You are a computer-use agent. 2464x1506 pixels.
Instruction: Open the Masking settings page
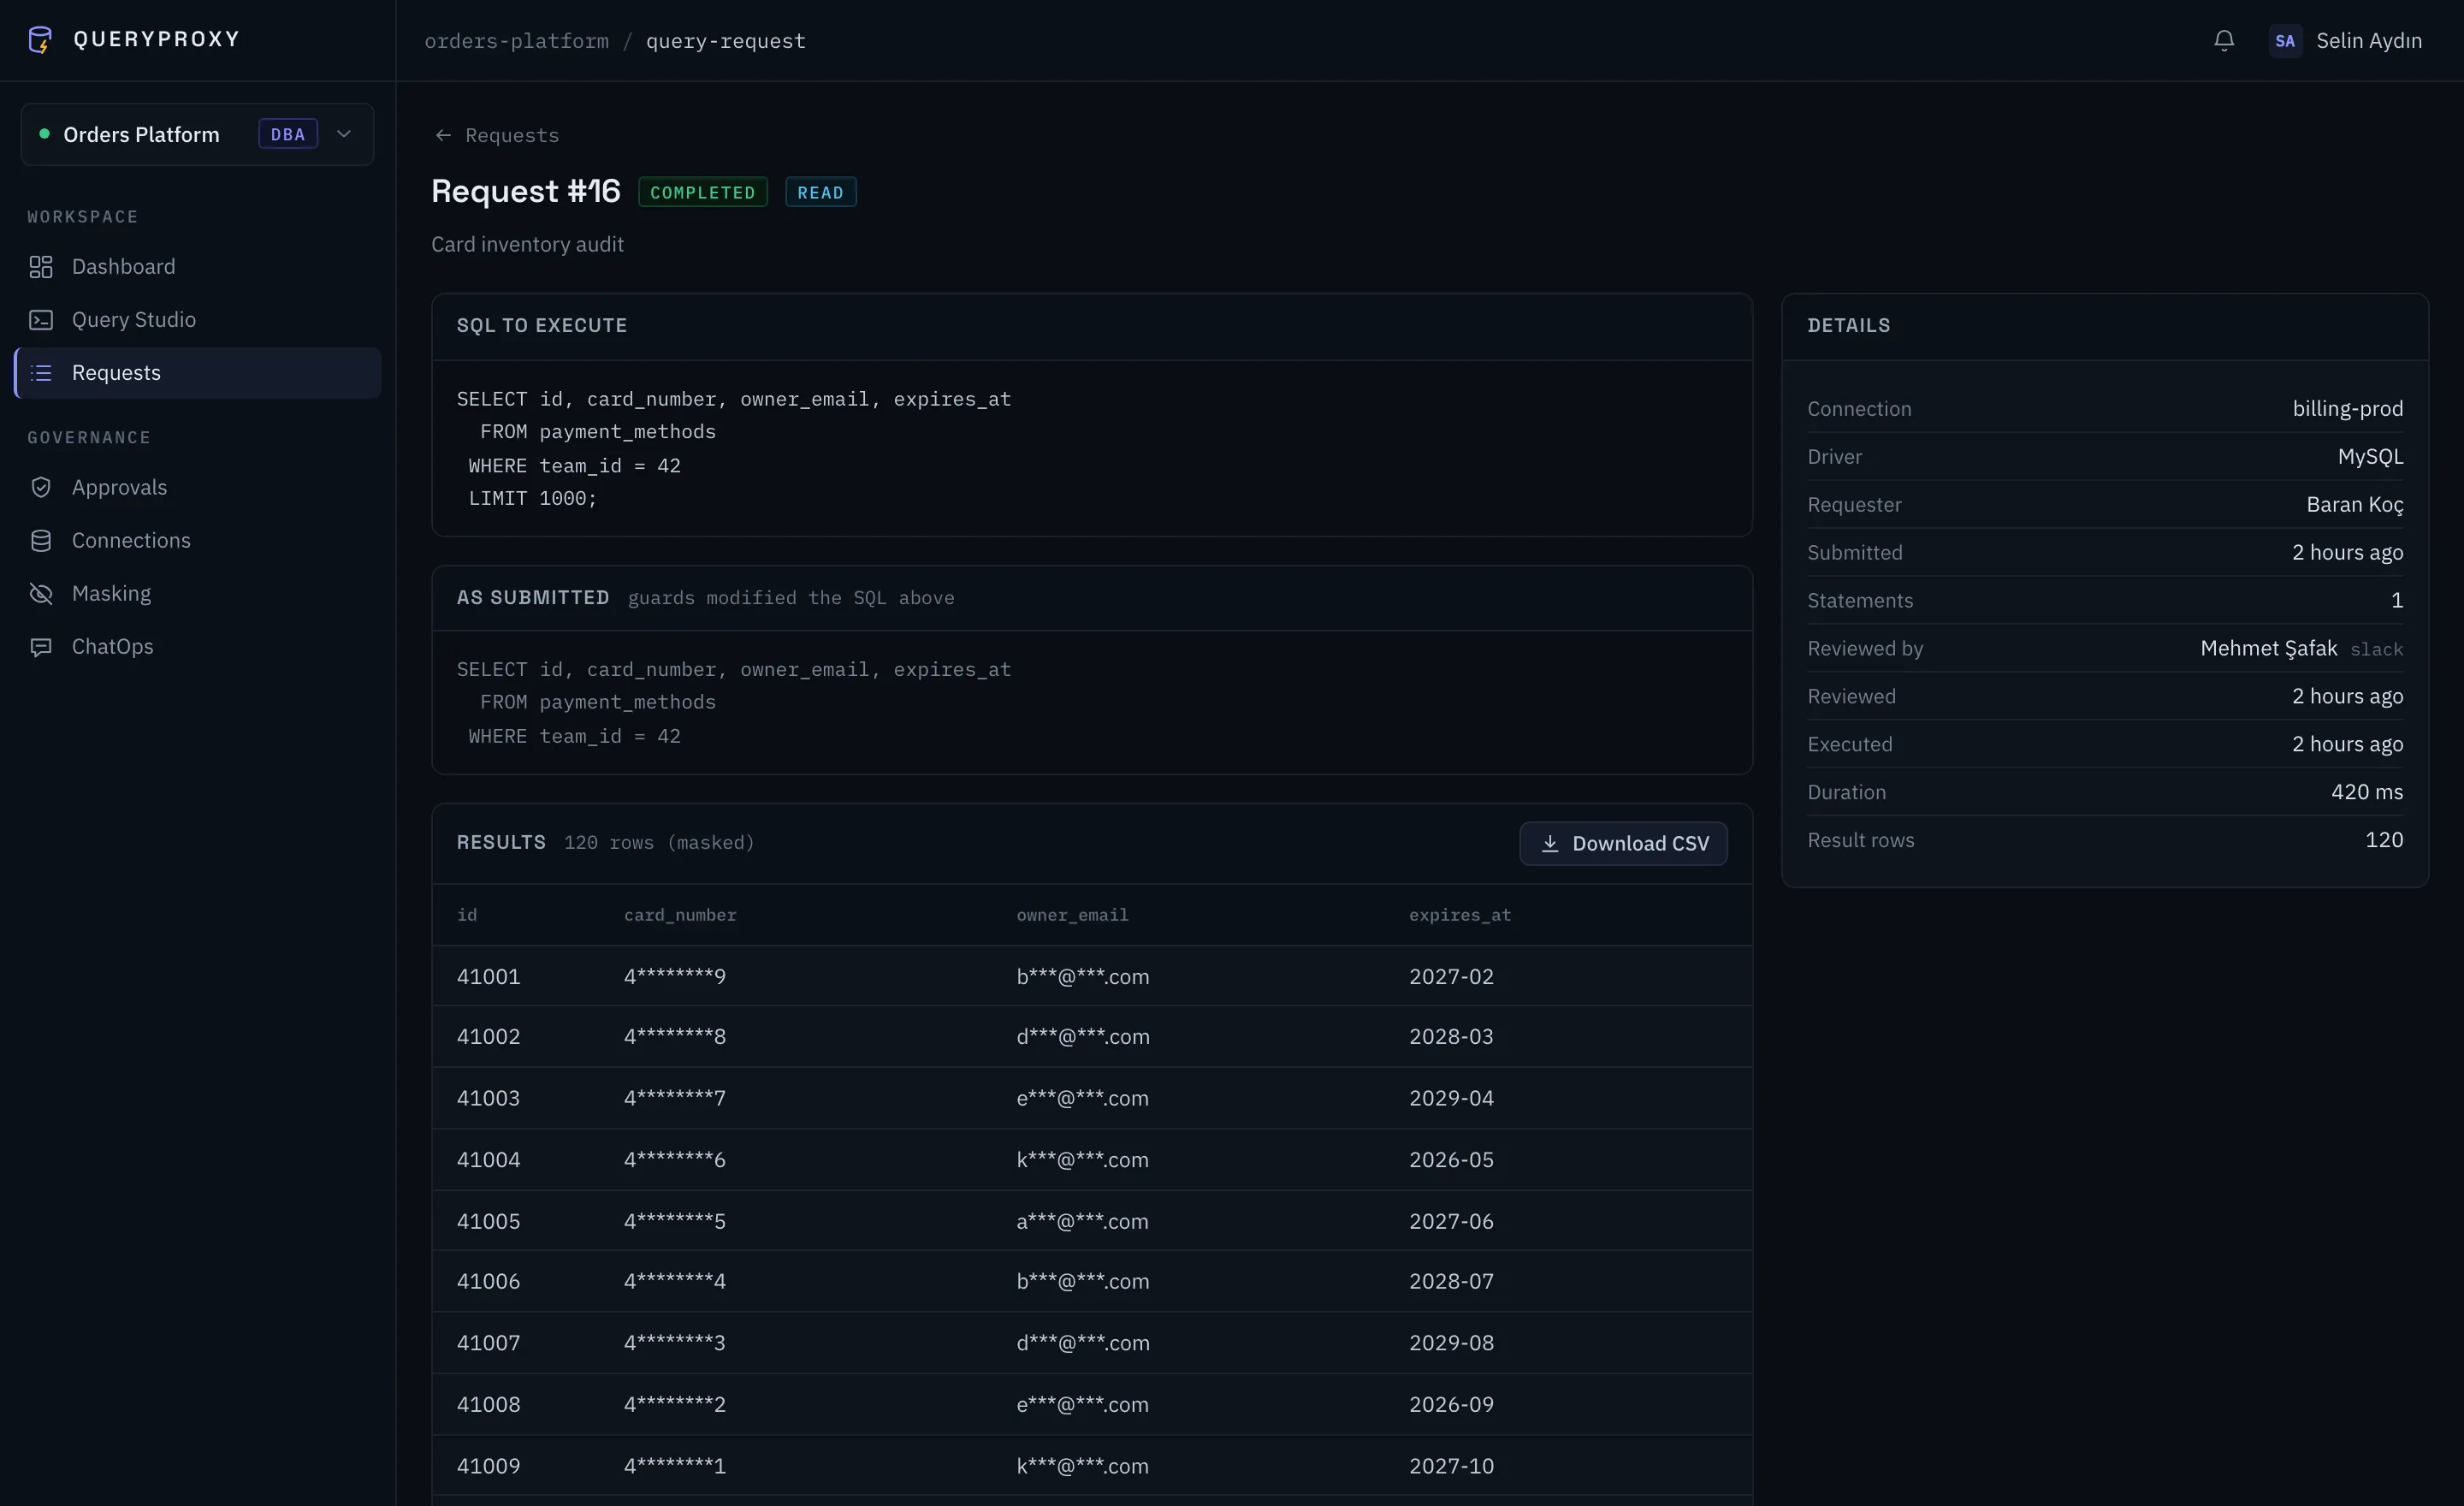point(197,594)
